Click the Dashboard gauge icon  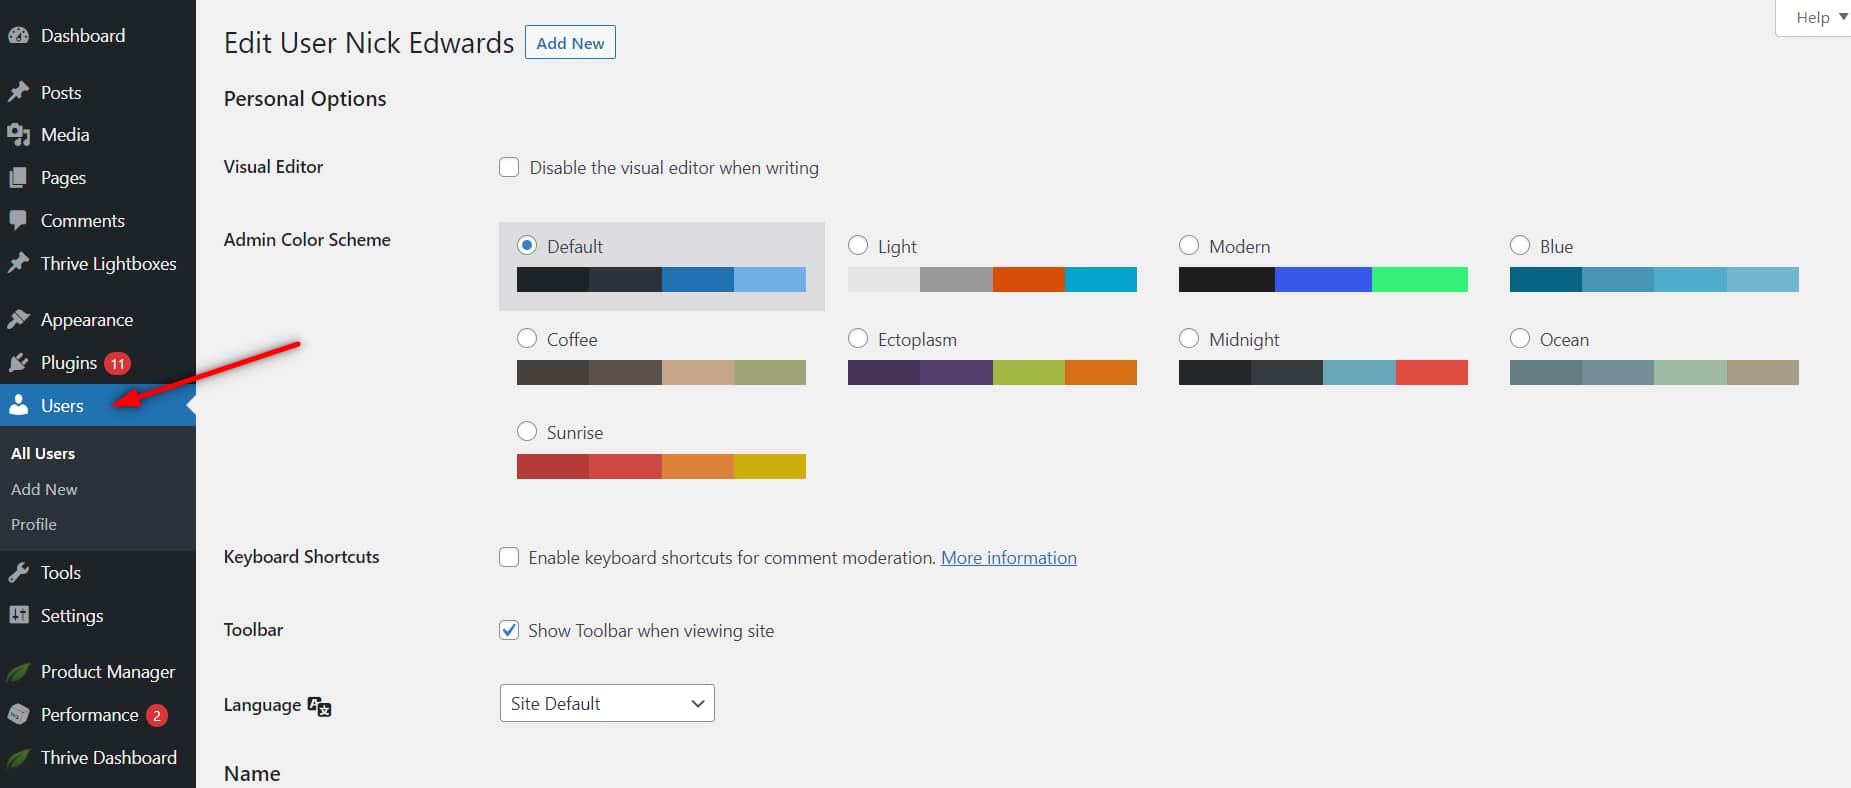pos(18,35)
